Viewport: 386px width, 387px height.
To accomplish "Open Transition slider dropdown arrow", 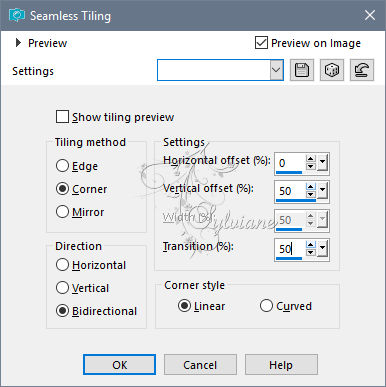I will coord(322,249).
